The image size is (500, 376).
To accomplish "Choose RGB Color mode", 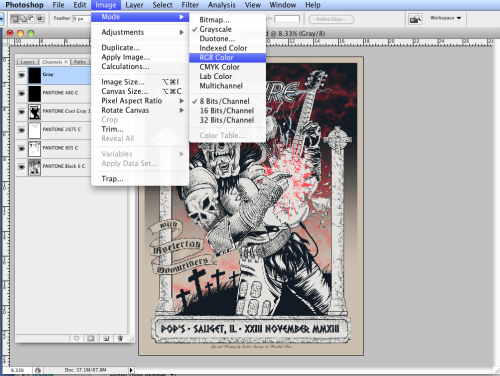I will tap(228, 58).
